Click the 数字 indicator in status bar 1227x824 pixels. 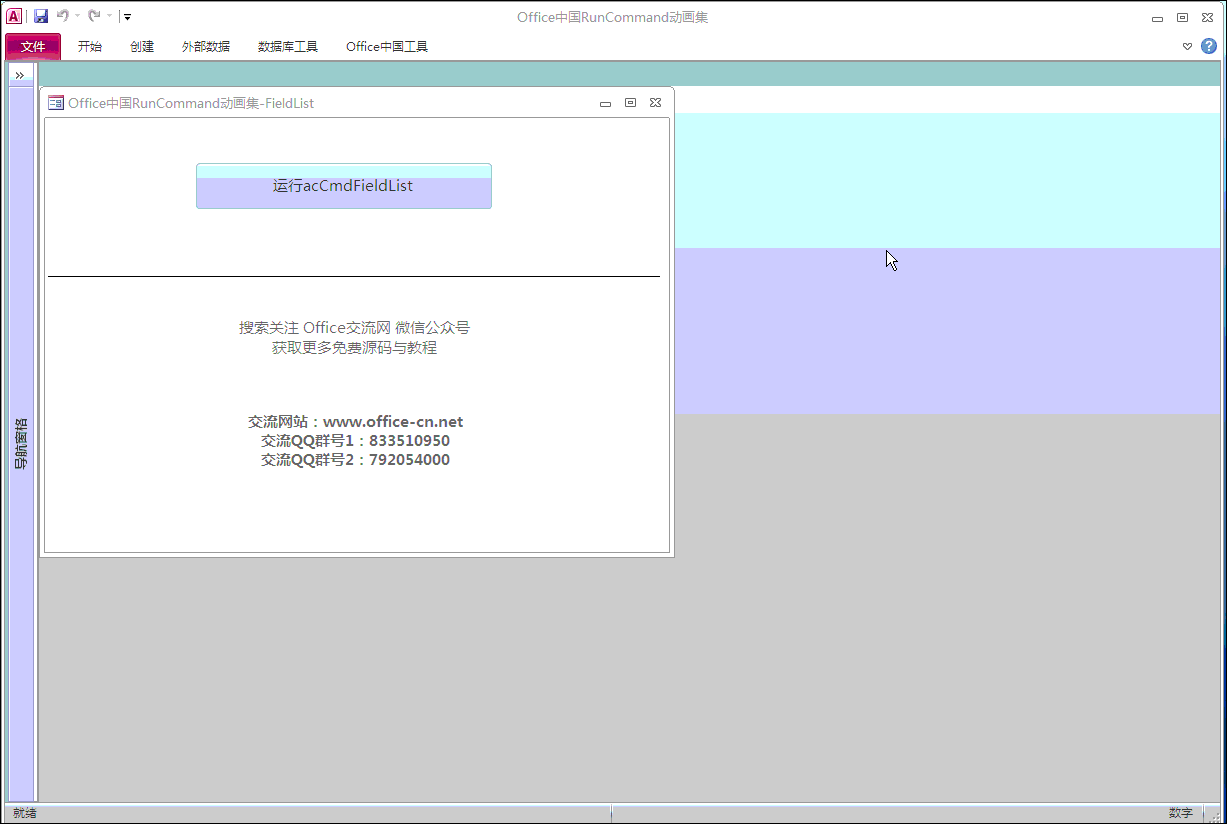pyautogui.click(x=1181, y=813)
